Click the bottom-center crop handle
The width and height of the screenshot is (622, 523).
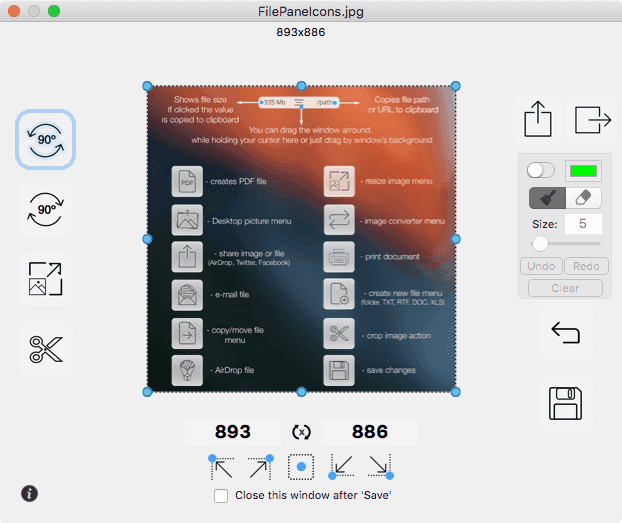point(301,392)
